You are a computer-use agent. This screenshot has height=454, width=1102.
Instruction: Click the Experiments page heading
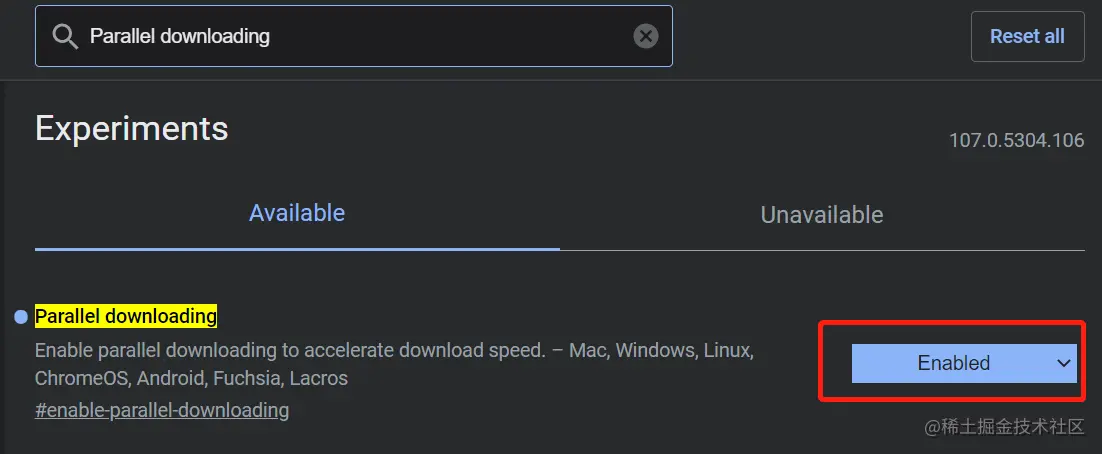pyautogui.click(x=132, y=129)
